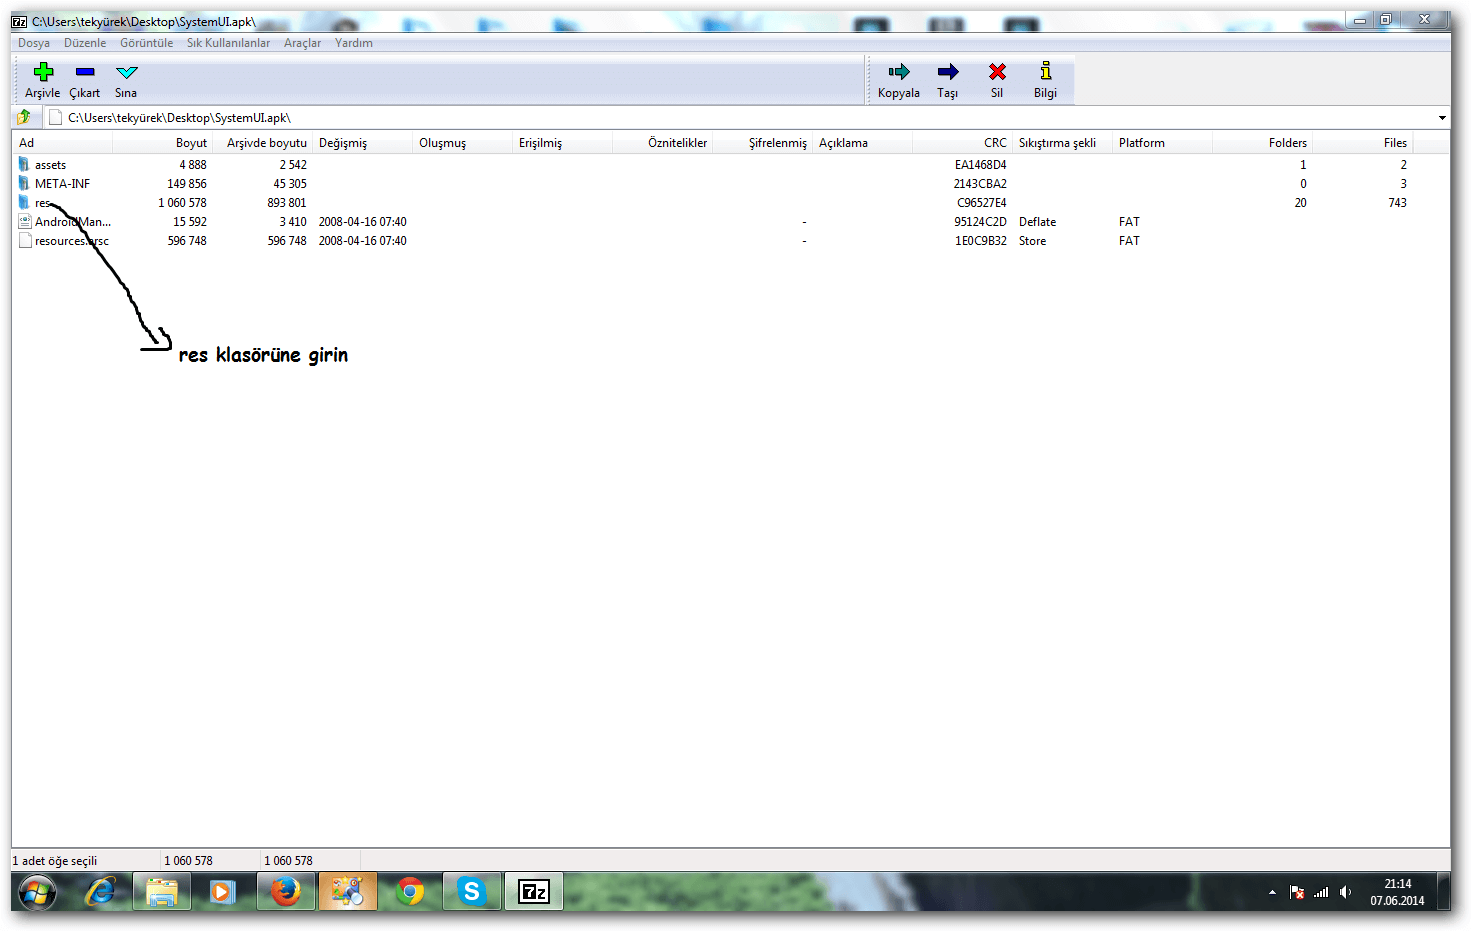Sort by the Folders column header
Screen dimensions: 1471x931
pos(1262,143)
